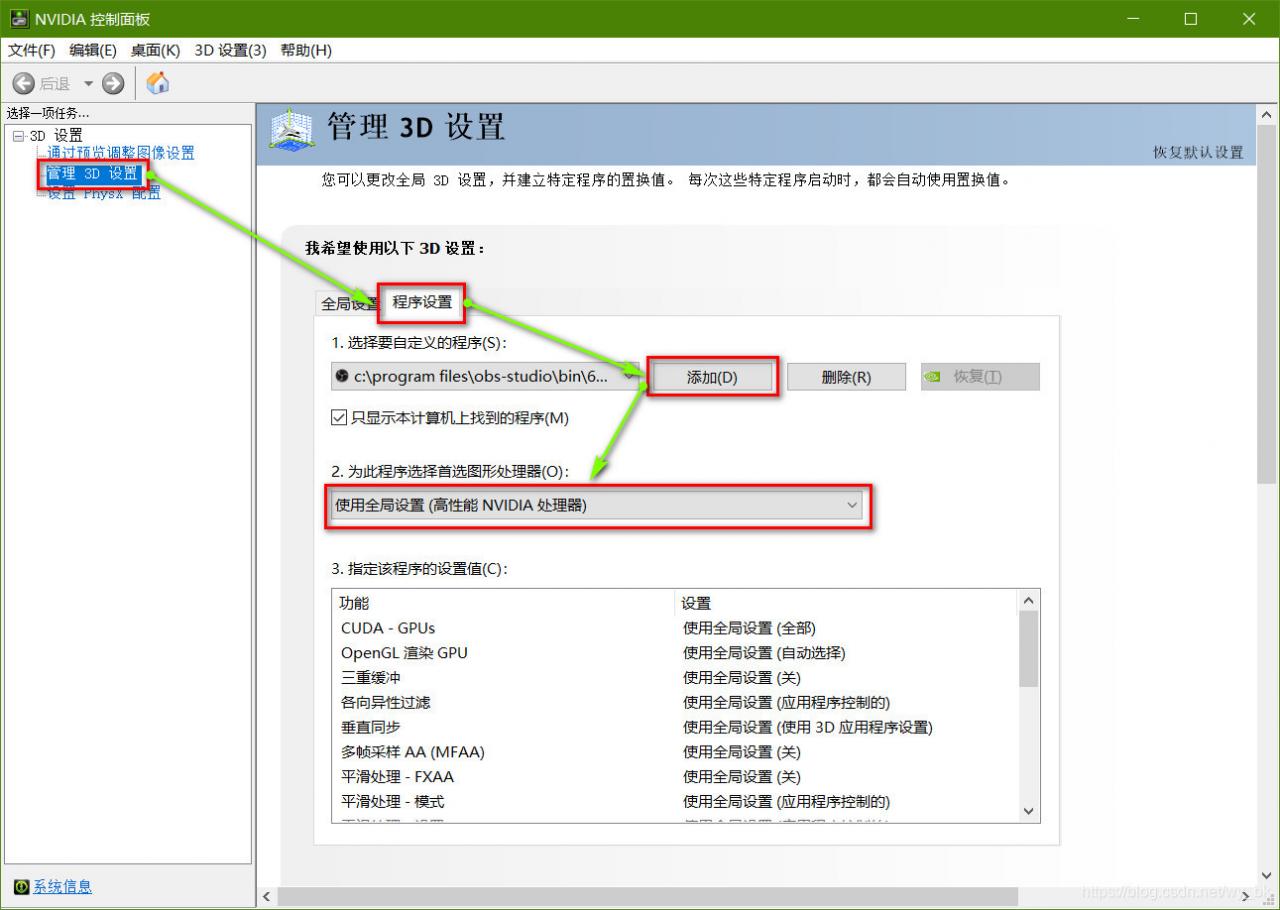Click 使用全局设置 (自动选择) value
This screenshot has height=910, width=1280.
[x=764, y=653]
